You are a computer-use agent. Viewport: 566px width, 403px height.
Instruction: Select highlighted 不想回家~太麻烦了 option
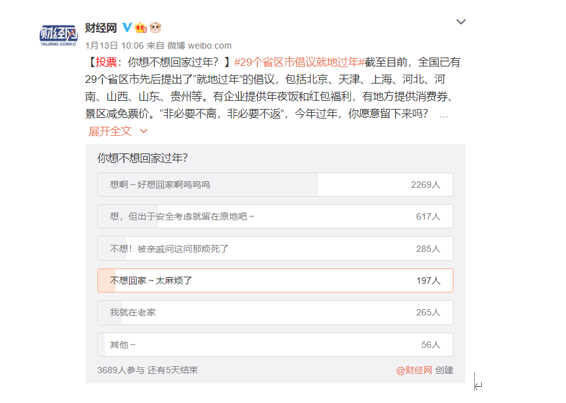pos(275,280)
